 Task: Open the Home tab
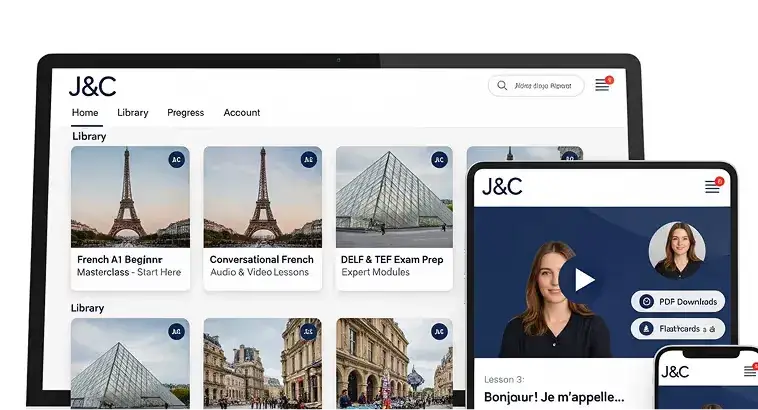[x=85, y=113]
